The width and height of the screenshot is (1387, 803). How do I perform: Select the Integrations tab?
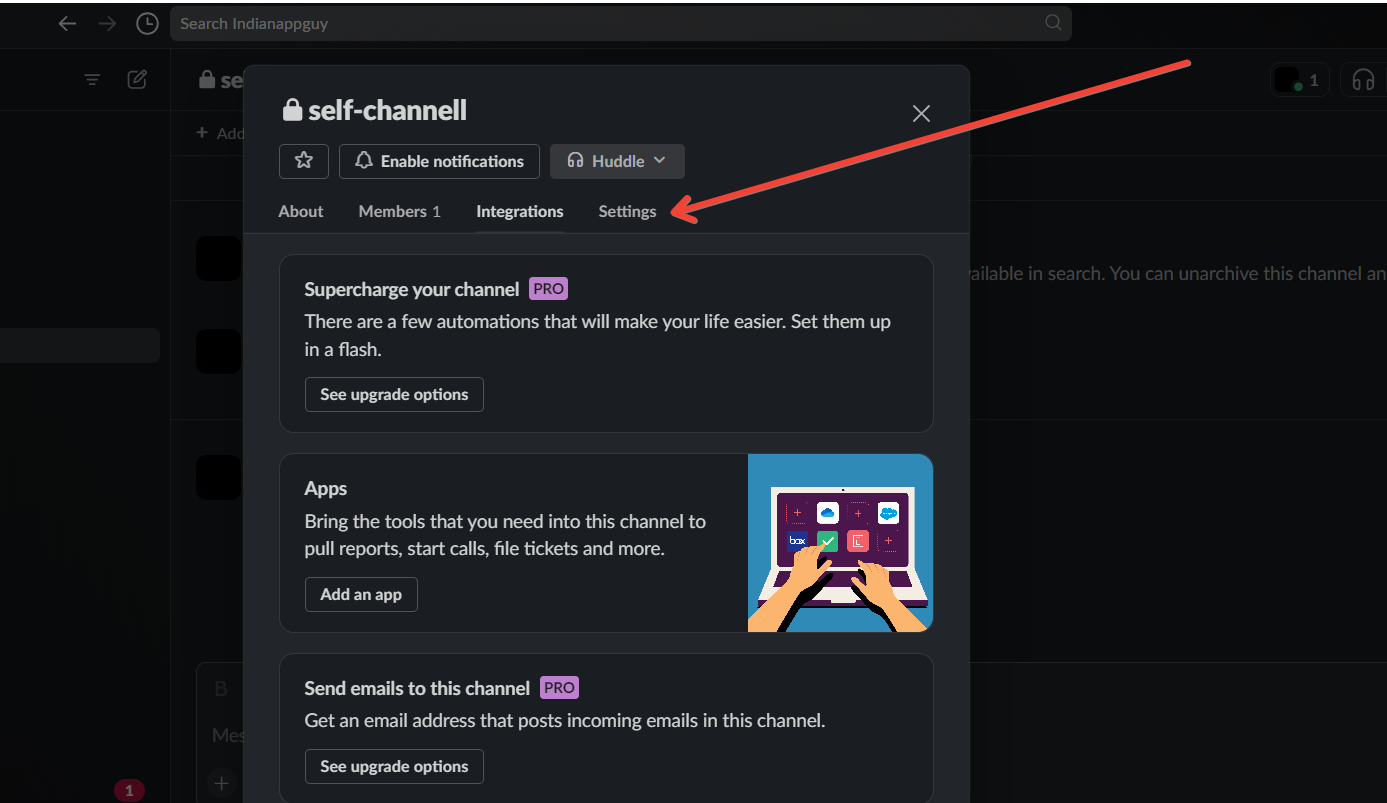tap(520, 211)
